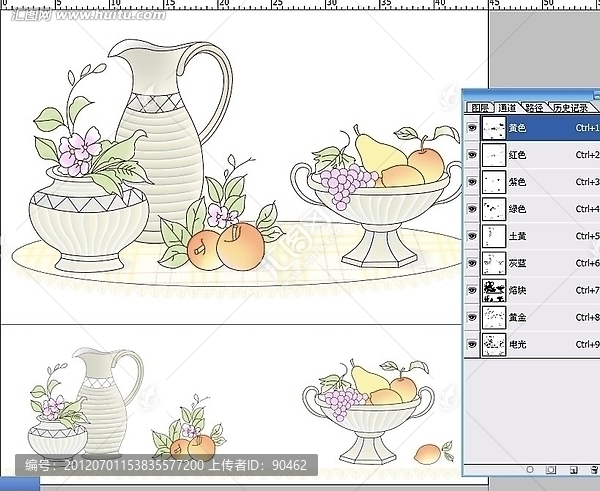Select the channel named 红色

tap(517, 155)
